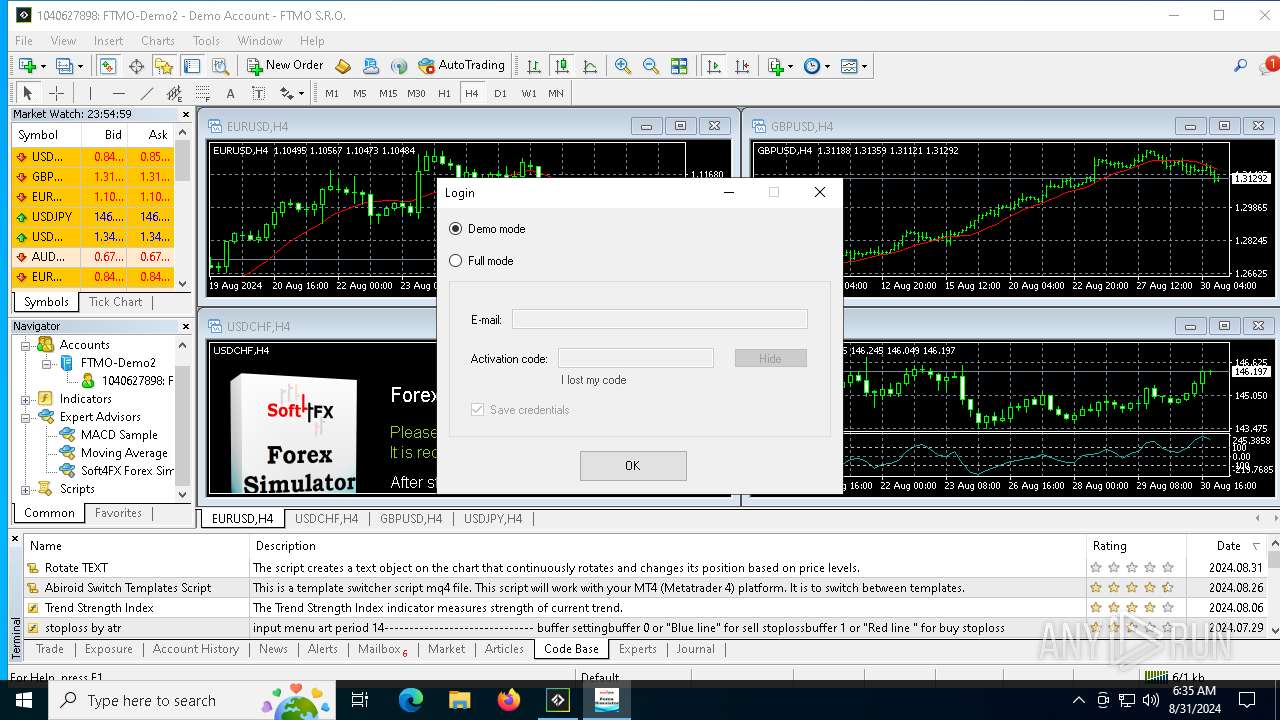This screenshot has width=1280, height=720.
Task: Toggle the Market Watch toolbar icon
Action: (x=107, y=66)
